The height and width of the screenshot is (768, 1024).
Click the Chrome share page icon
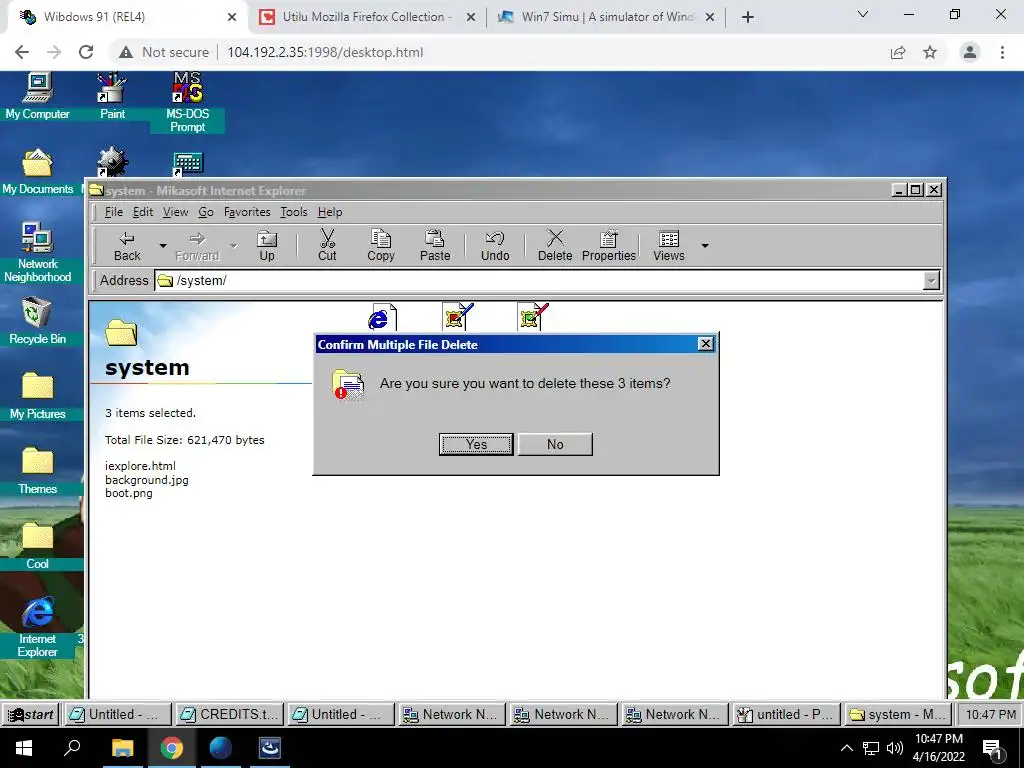[898, 52]
